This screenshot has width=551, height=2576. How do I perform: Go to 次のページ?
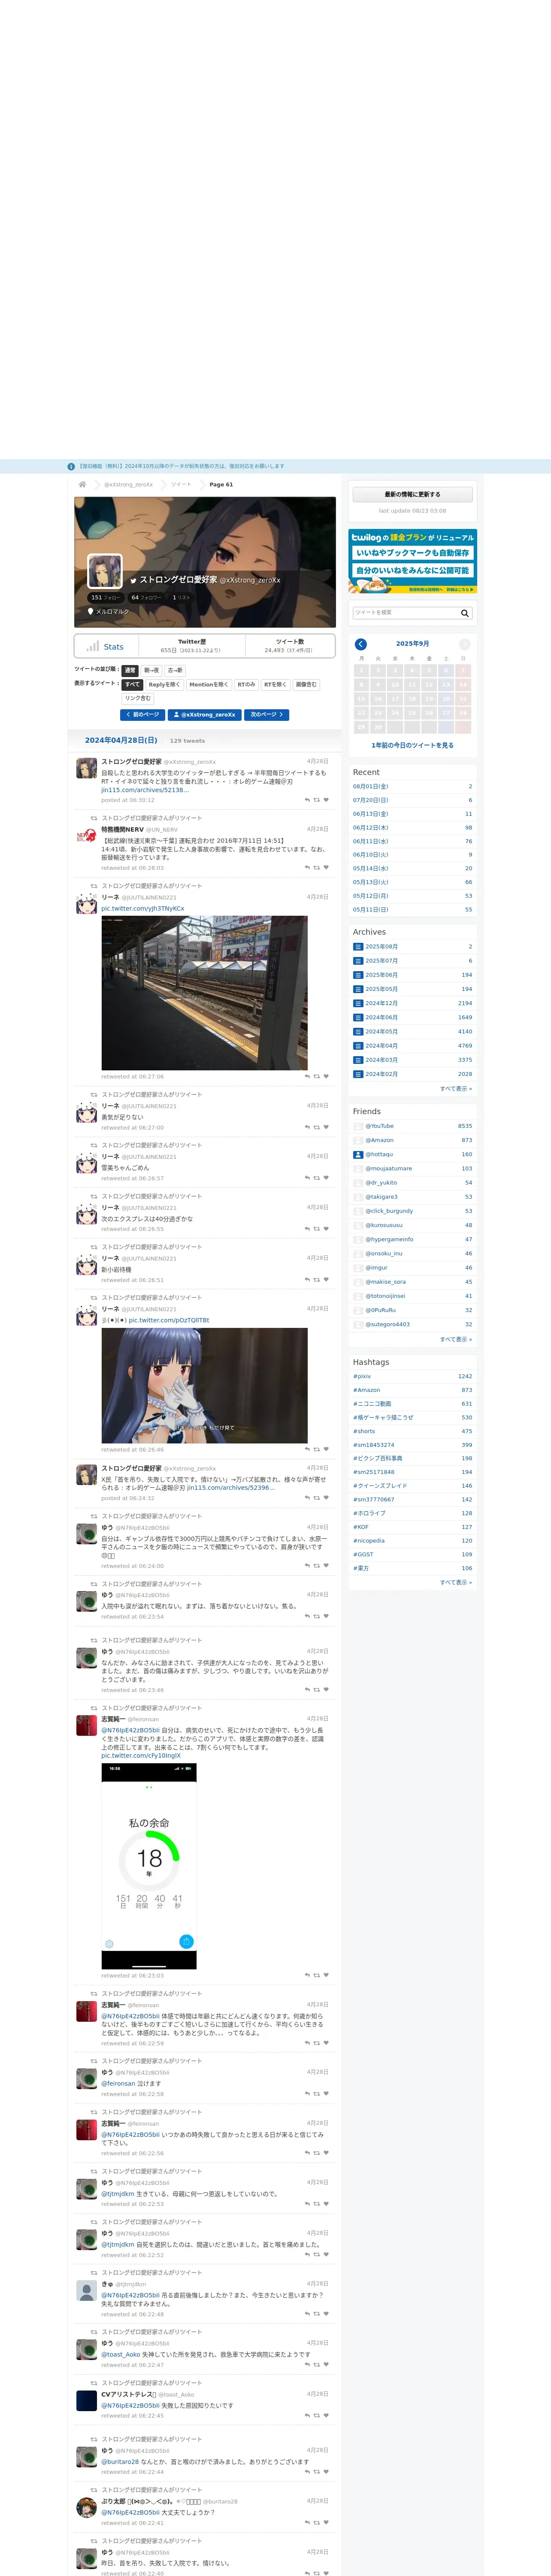266,715
